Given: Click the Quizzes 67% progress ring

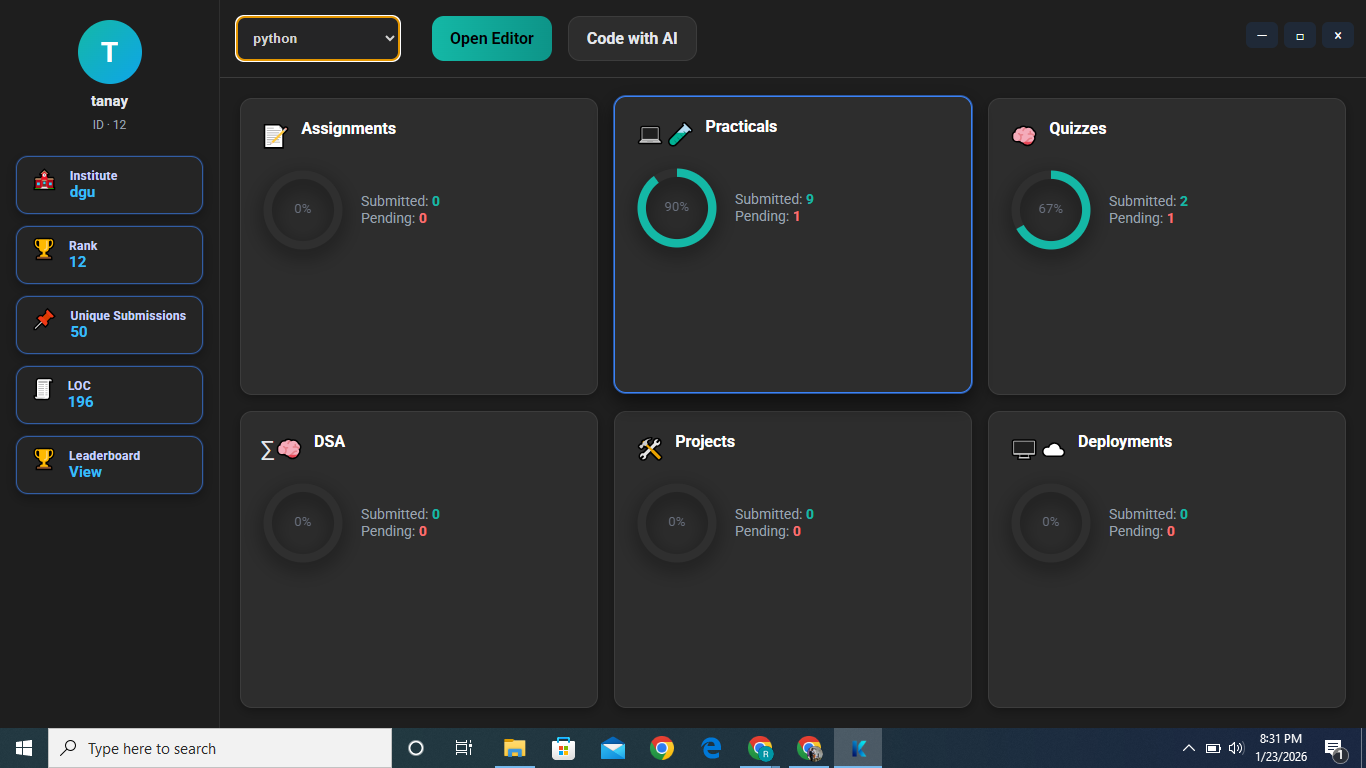Looking at the screenshot, I should click(1051, 210).
